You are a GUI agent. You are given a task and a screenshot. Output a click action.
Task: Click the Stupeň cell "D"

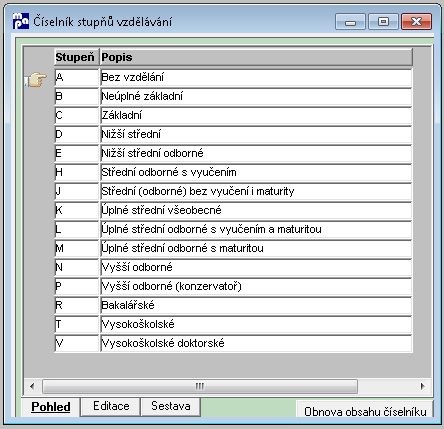click(x=76, y=135)
